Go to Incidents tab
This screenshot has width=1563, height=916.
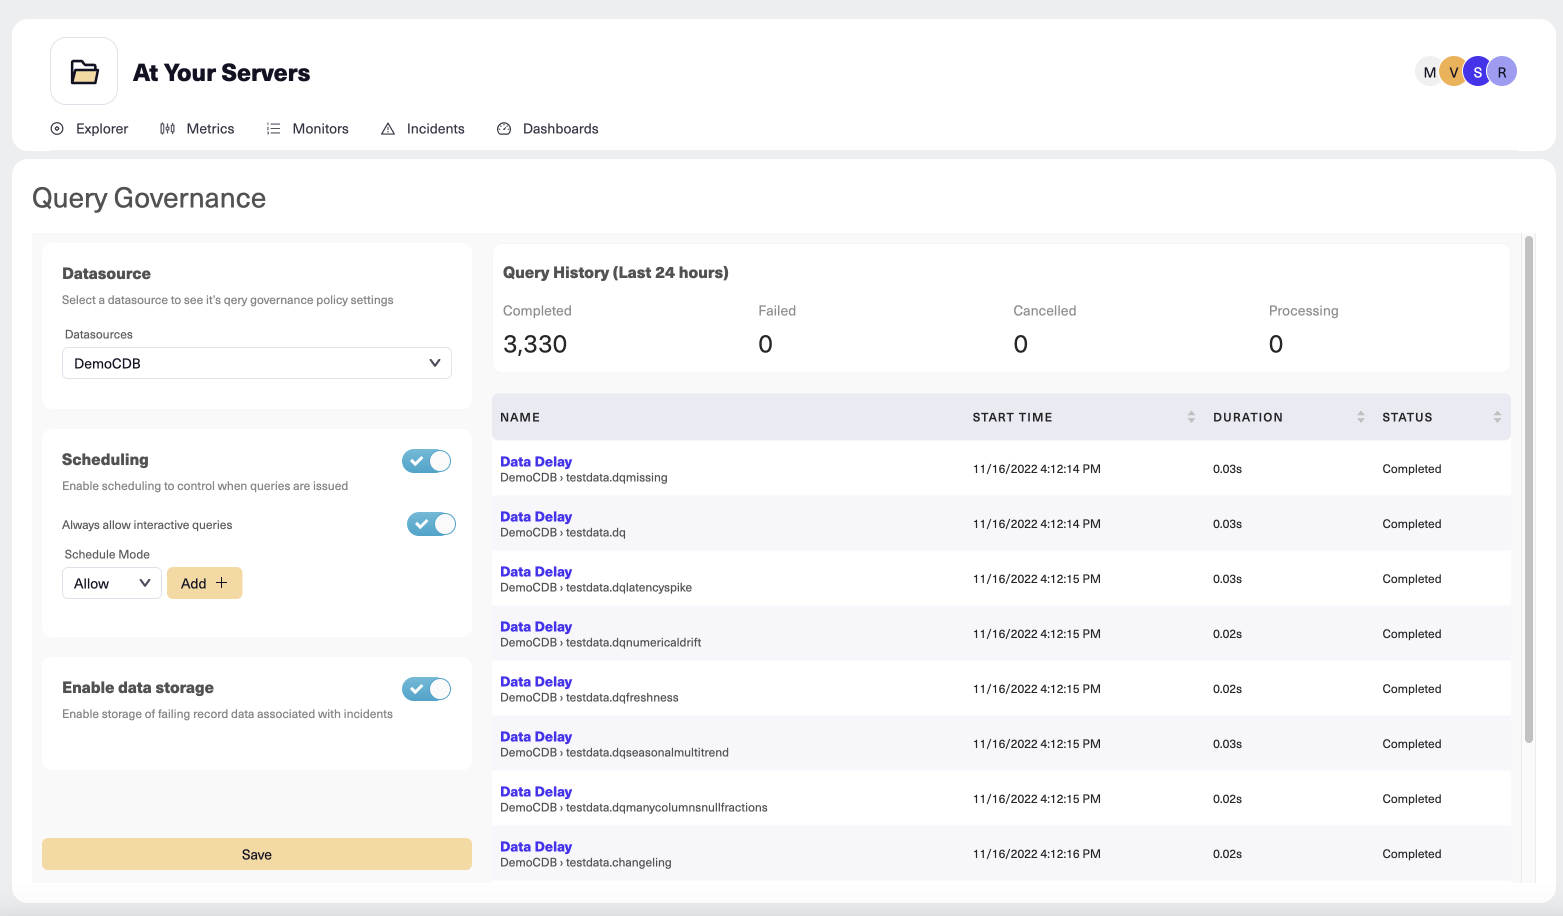tap(423, 129)
